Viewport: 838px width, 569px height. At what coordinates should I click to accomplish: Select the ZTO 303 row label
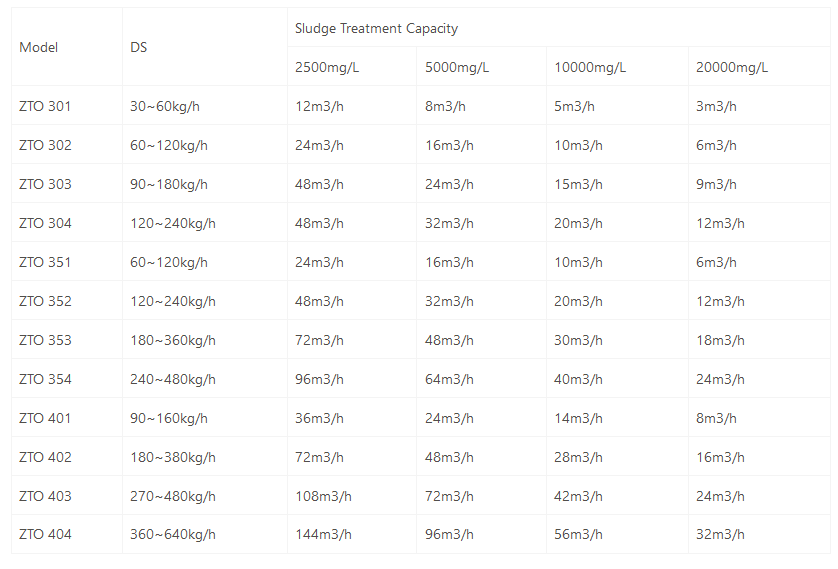[45, 184]
